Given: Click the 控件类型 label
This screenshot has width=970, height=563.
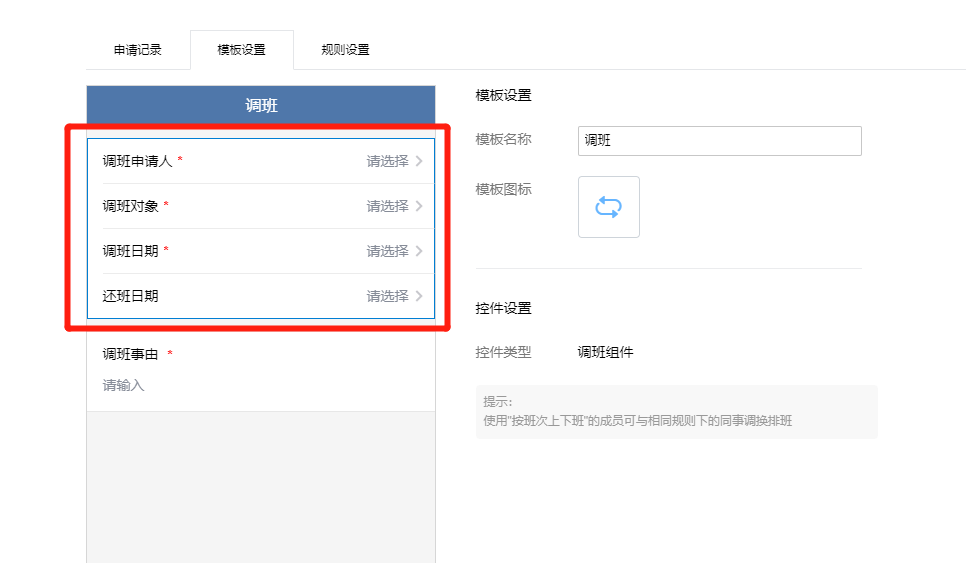Looking at the screenshot, I should (504, 353).
